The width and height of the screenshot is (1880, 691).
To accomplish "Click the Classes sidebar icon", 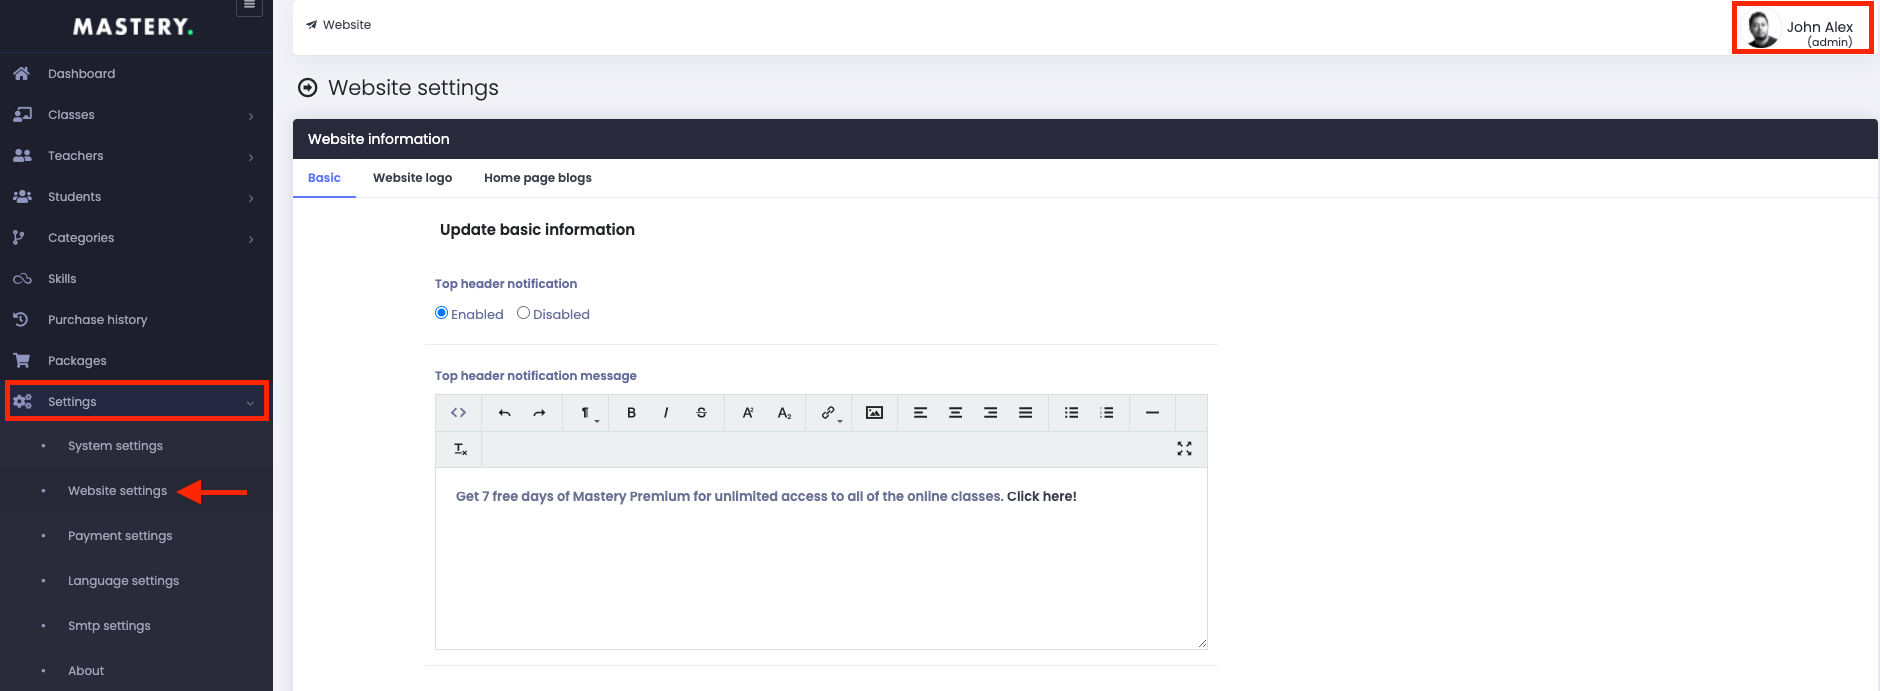I will pos(22,115).
